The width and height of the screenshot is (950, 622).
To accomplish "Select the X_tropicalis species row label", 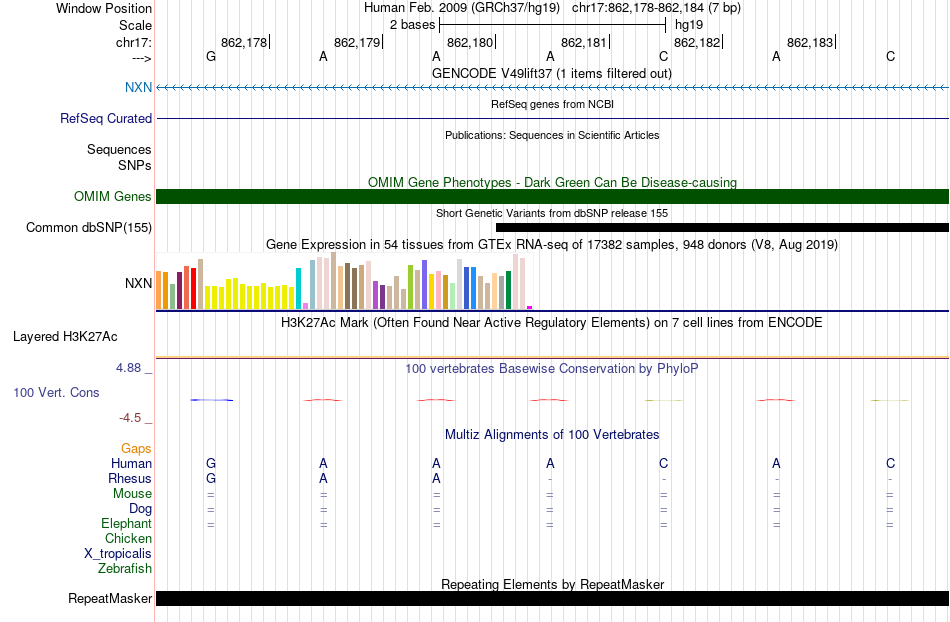I will [x=118, y=554].
